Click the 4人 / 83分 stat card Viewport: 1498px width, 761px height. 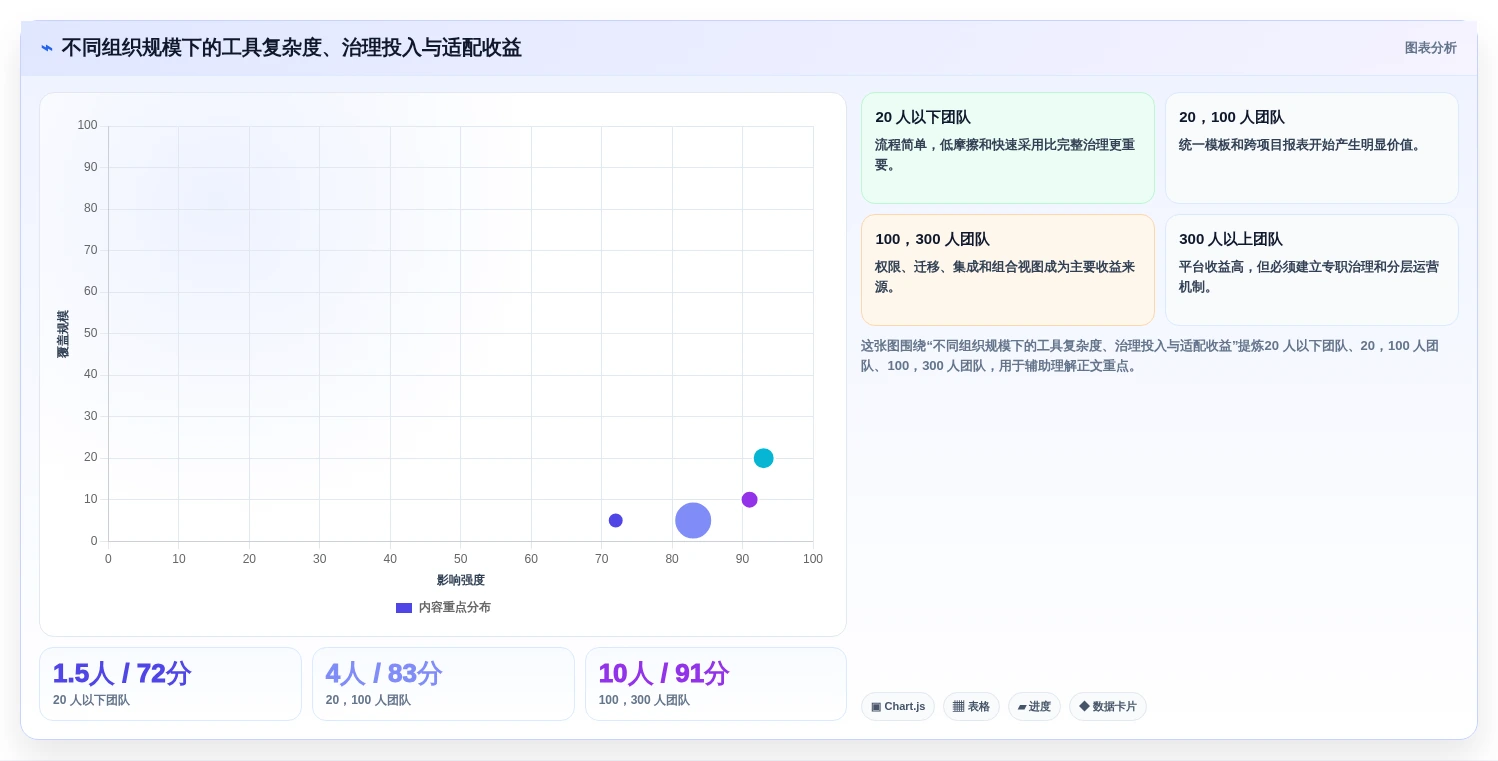(x=443, y=684)
